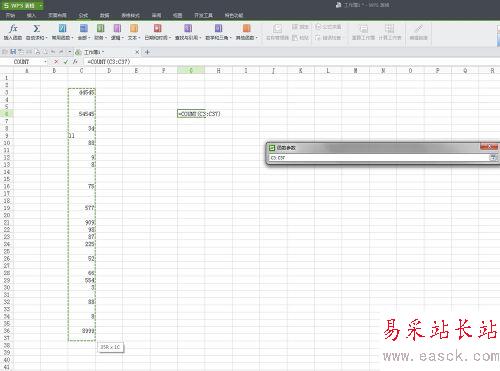Image resolution: width=500 pixels, height=371 pixels.
Task: Select row header 10
Action: pyautogui.click(x=7, y=143)
